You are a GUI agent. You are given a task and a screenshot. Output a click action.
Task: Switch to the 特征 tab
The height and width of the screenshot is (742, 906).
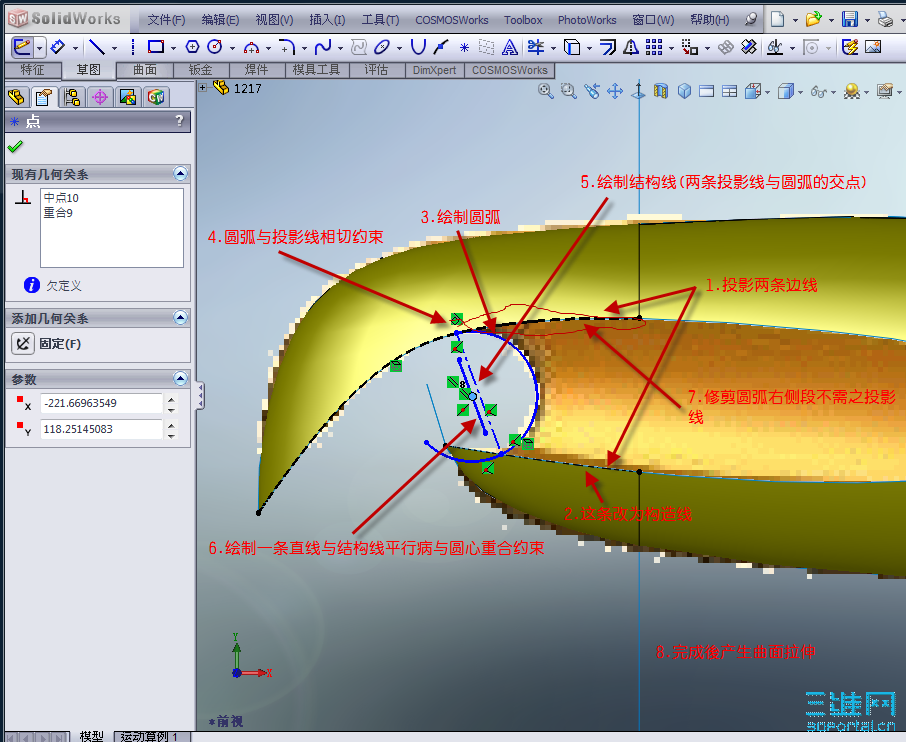[32, 70]
